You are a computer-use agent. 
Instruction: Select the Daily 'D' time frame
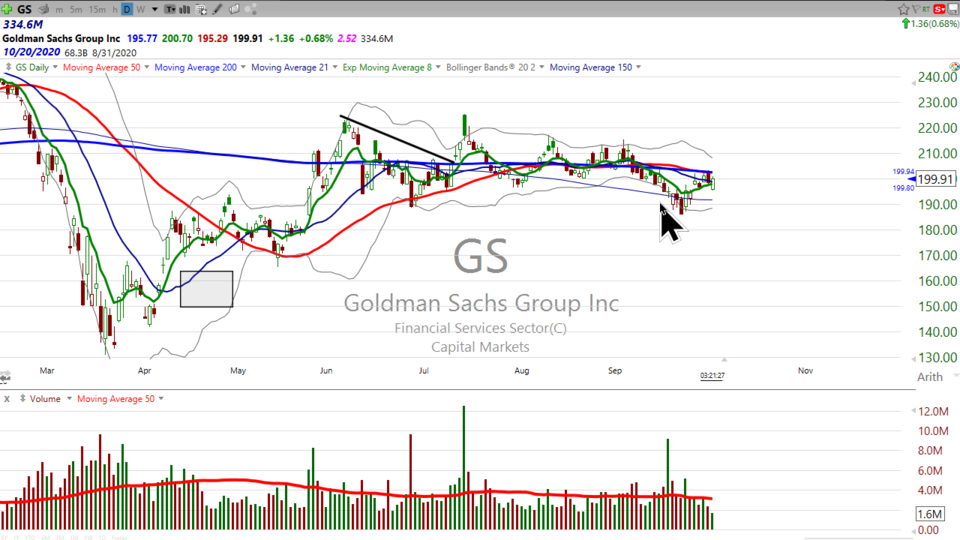127,9
